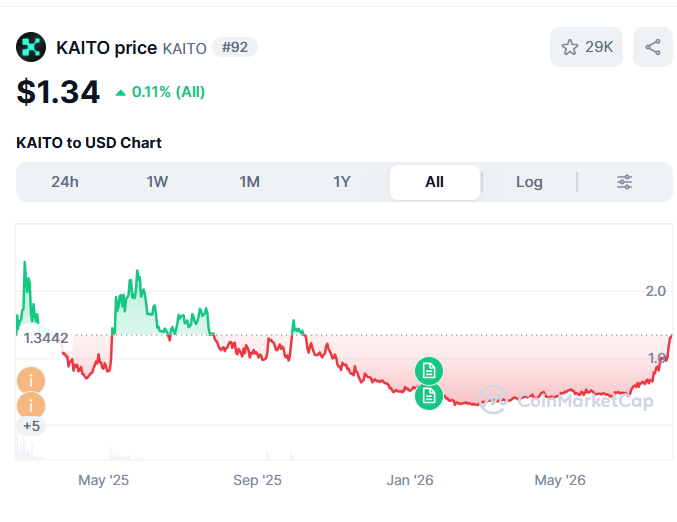Click the #92 rank badge
677x522 pixels.
[235, 47]
